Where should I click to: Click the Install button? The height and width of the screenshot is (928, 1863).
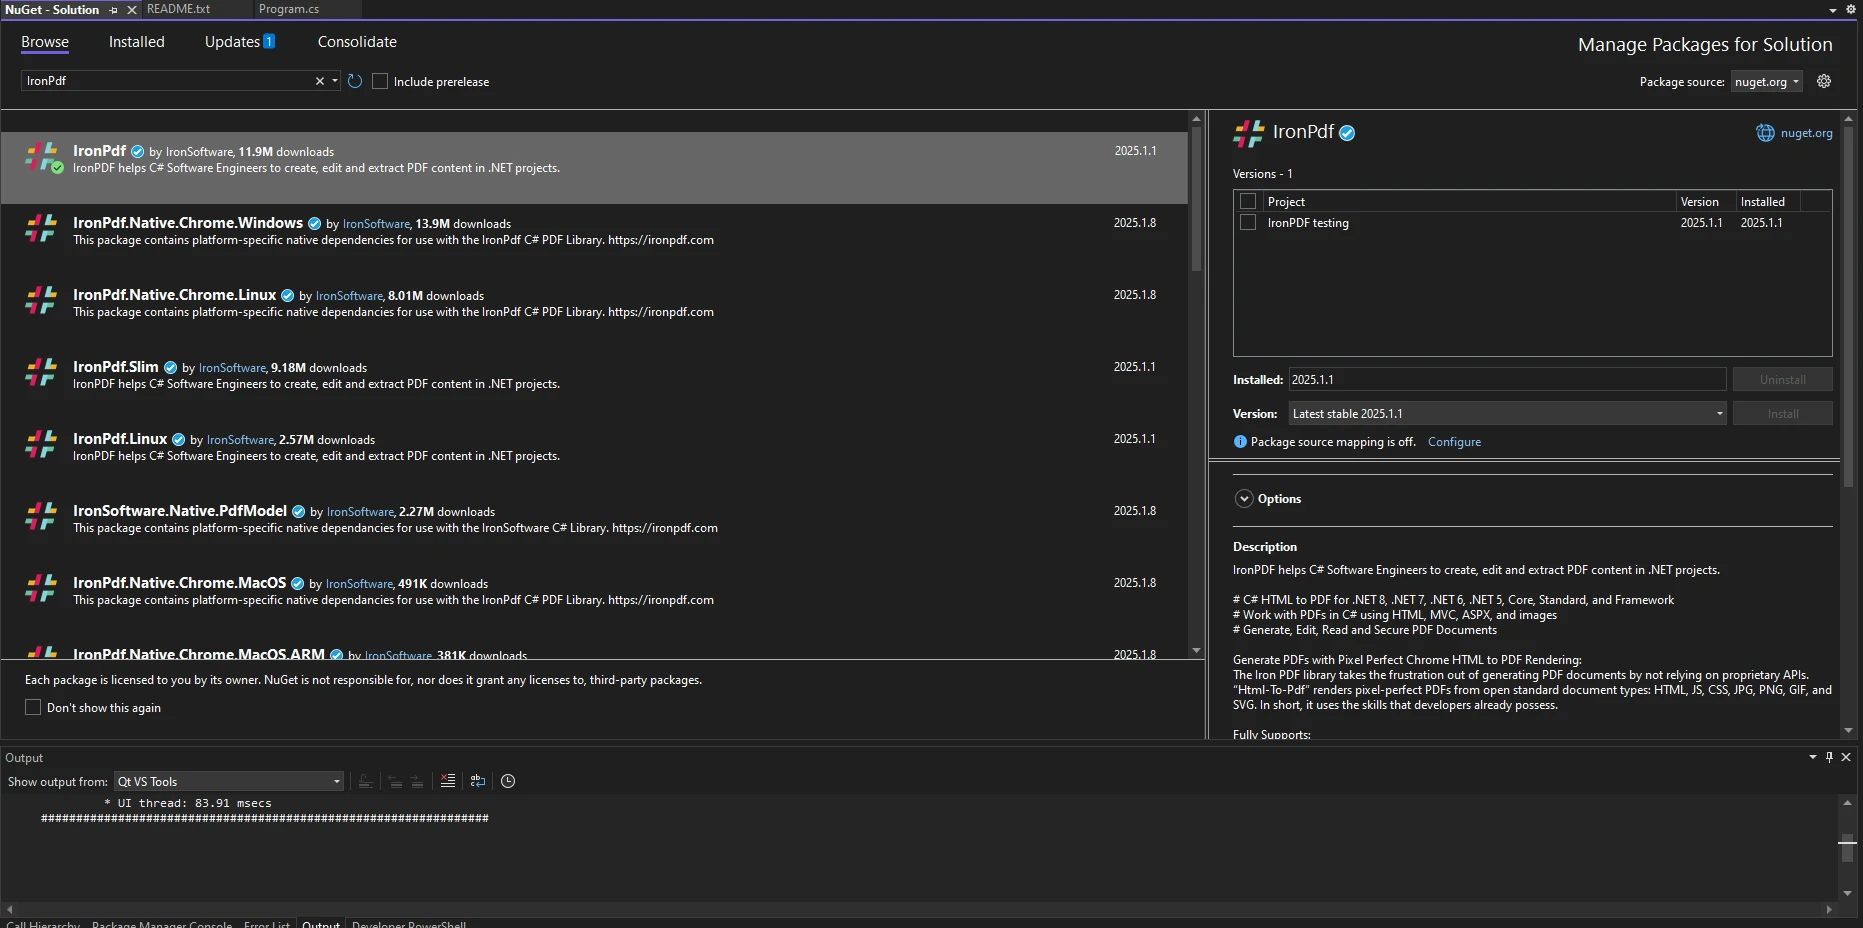click(1783, 414)
